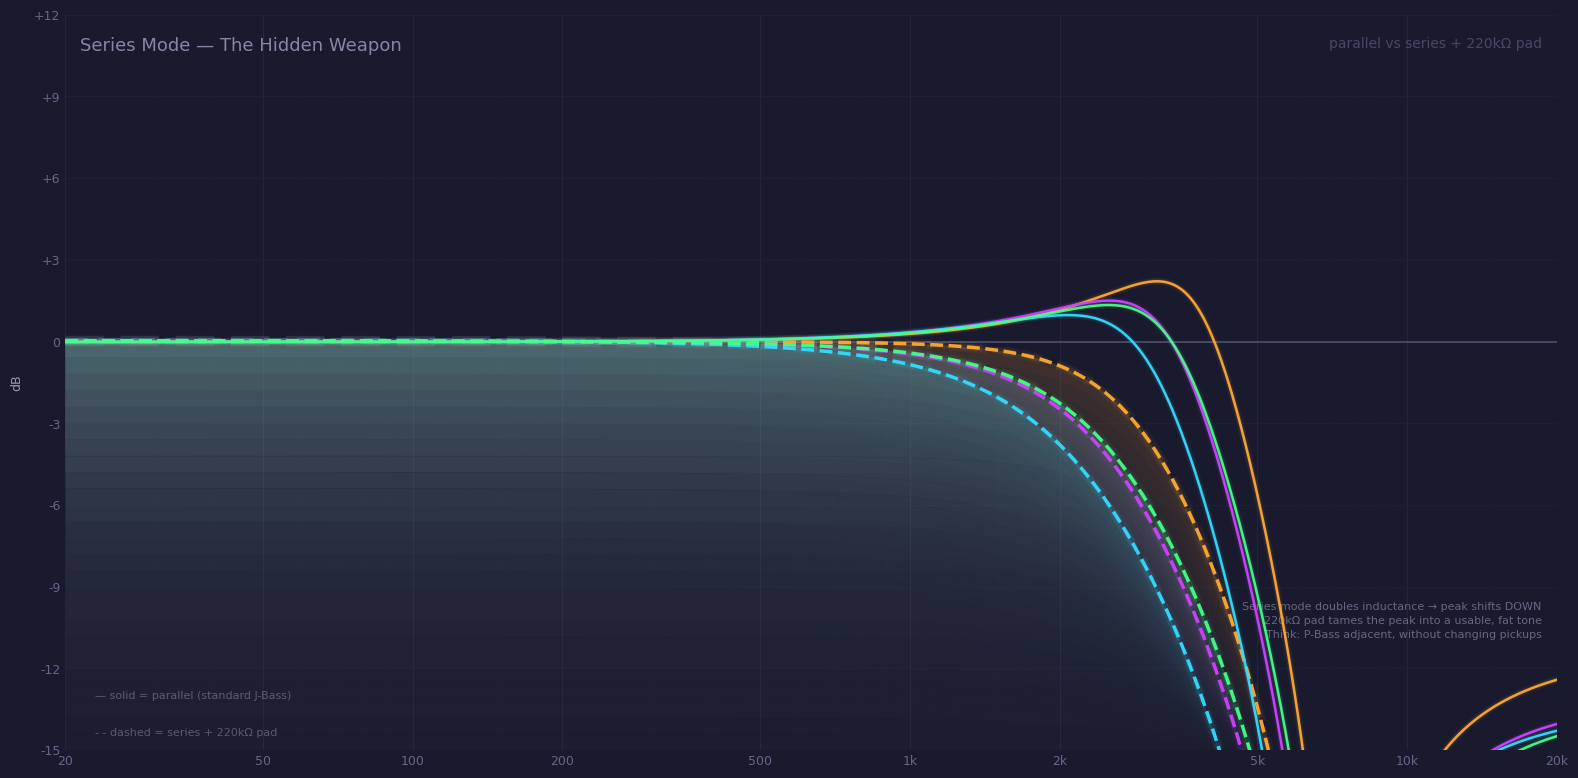Select the 'dB' y-axis label
Image resolution: width=1578 pixels, height=778 pixels.
coord(16,383)
